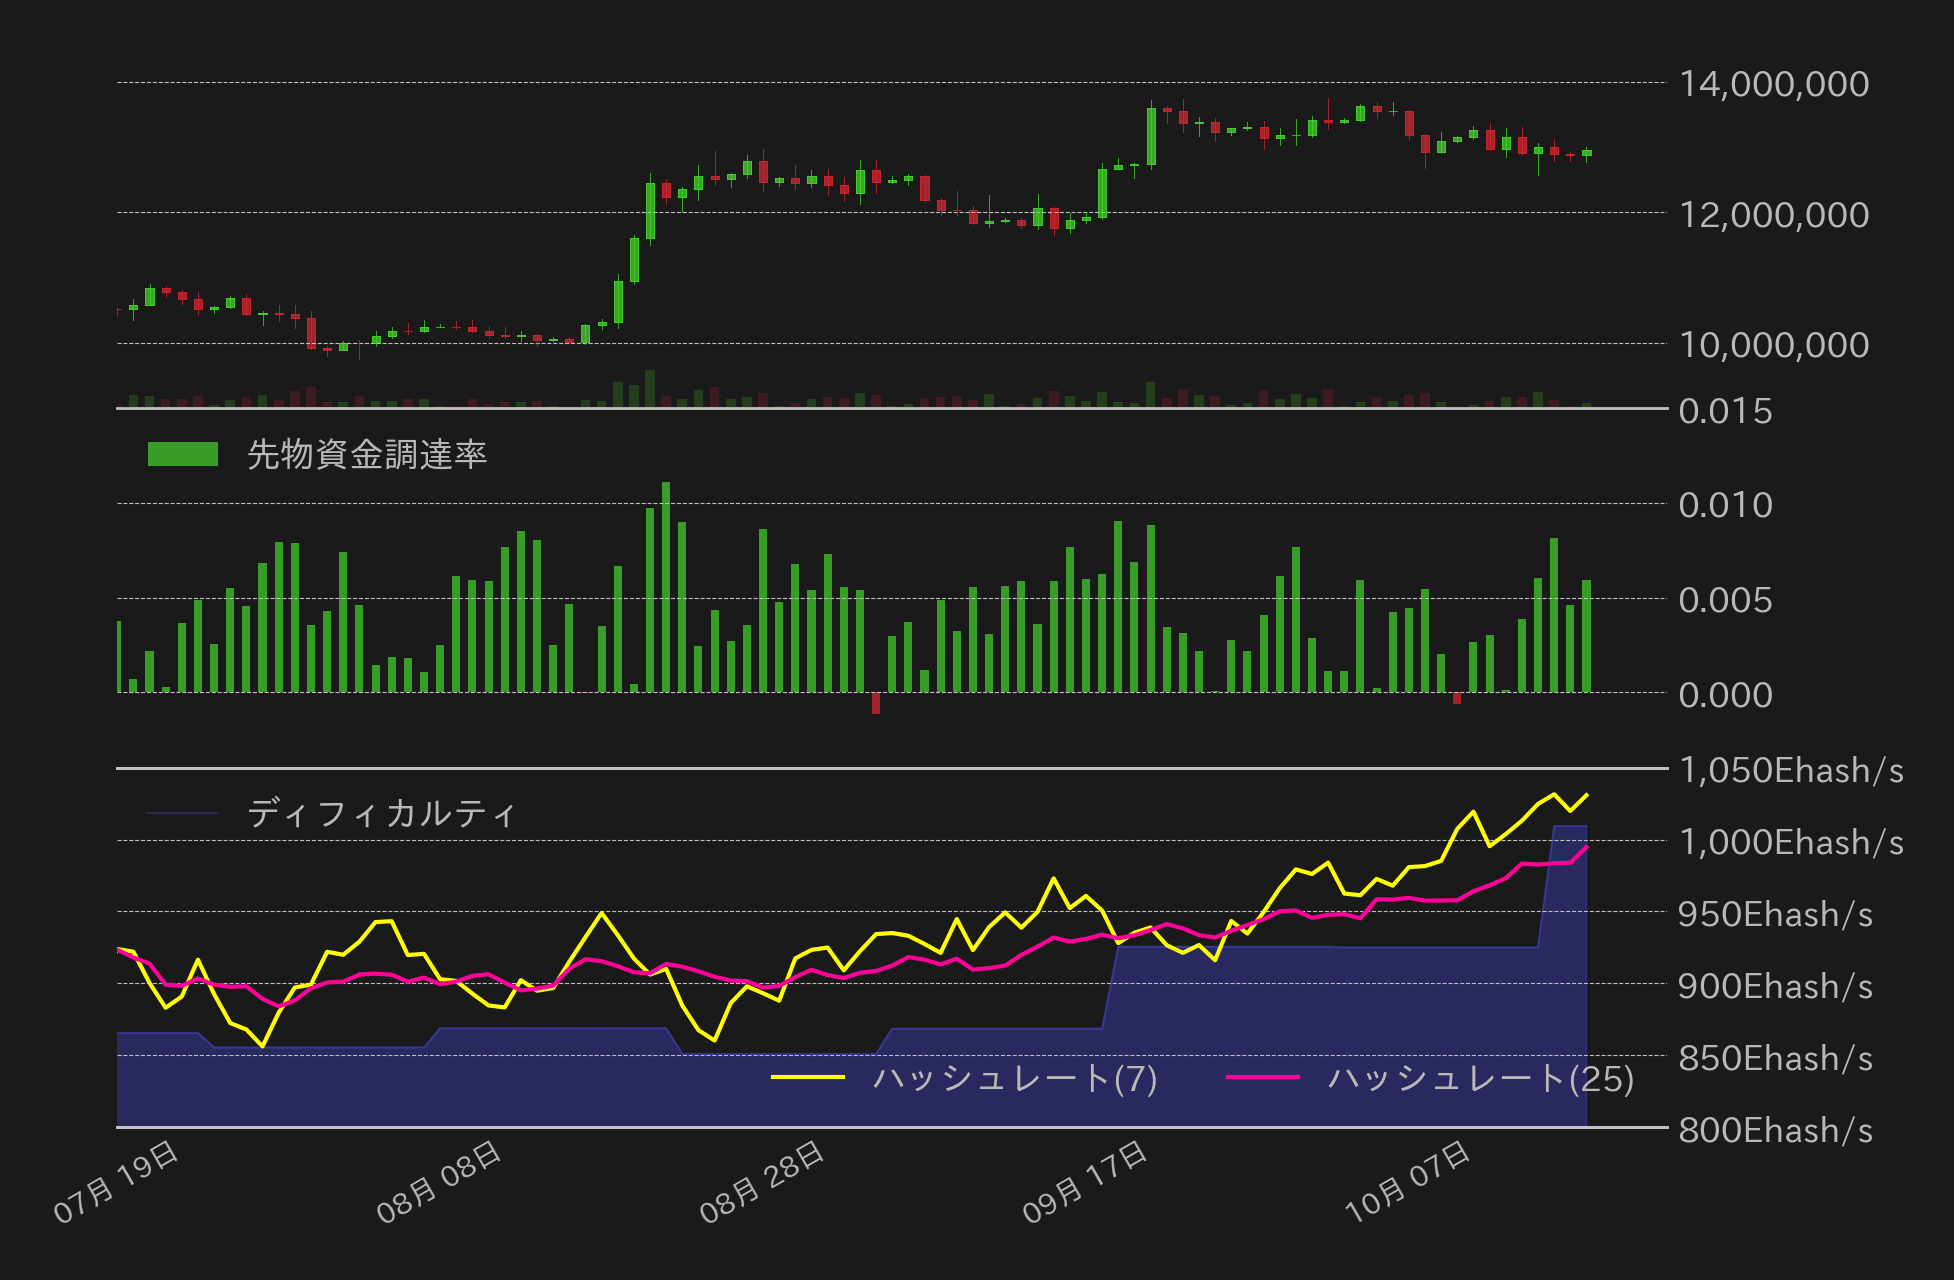The width and height of the screenshot is (1954, 1280).
Task: Click the 12,000,000 price axis label
Action: click(1774, 214)
